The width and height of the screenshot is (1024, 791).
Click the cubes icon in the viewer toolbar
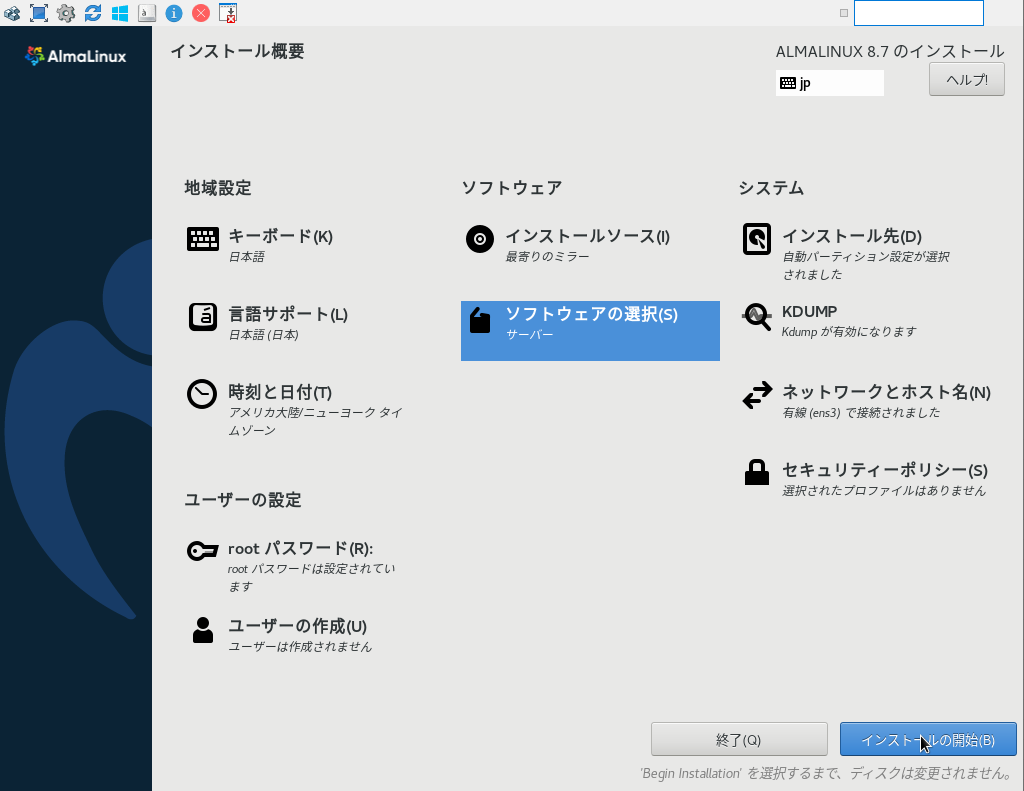click(12, 12)
